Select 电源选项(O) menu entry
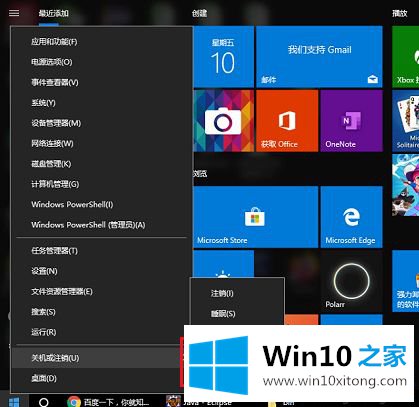 [x=101, y=62]
